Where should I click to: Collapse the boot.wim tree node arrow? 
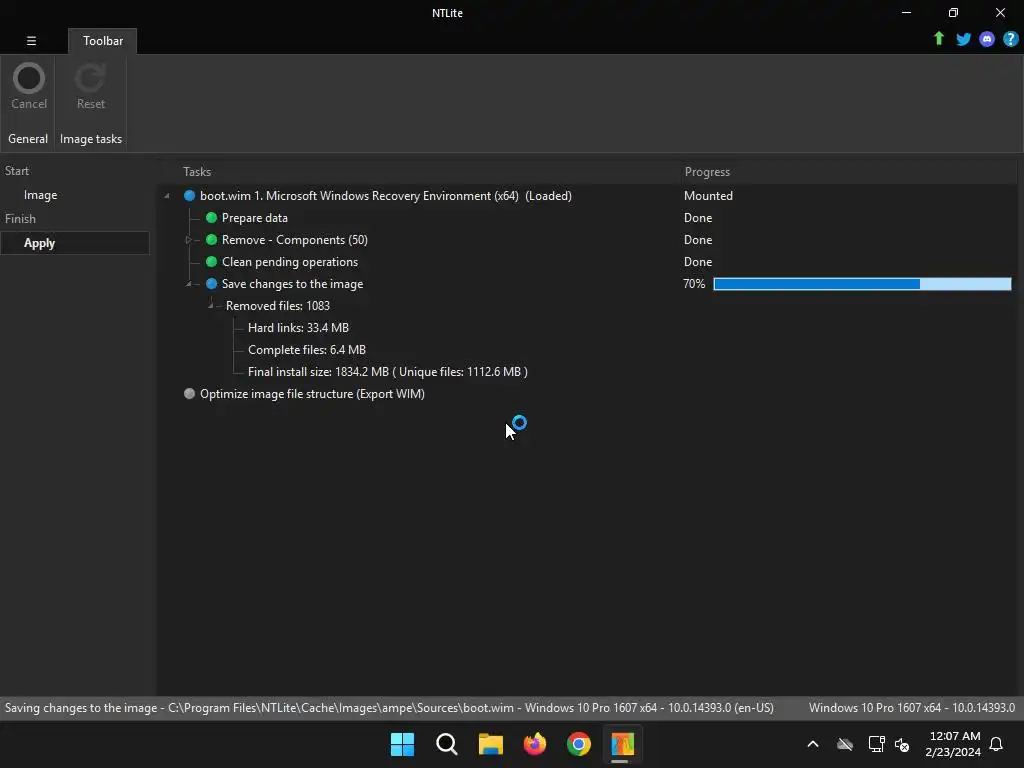[x=167, y=196]
